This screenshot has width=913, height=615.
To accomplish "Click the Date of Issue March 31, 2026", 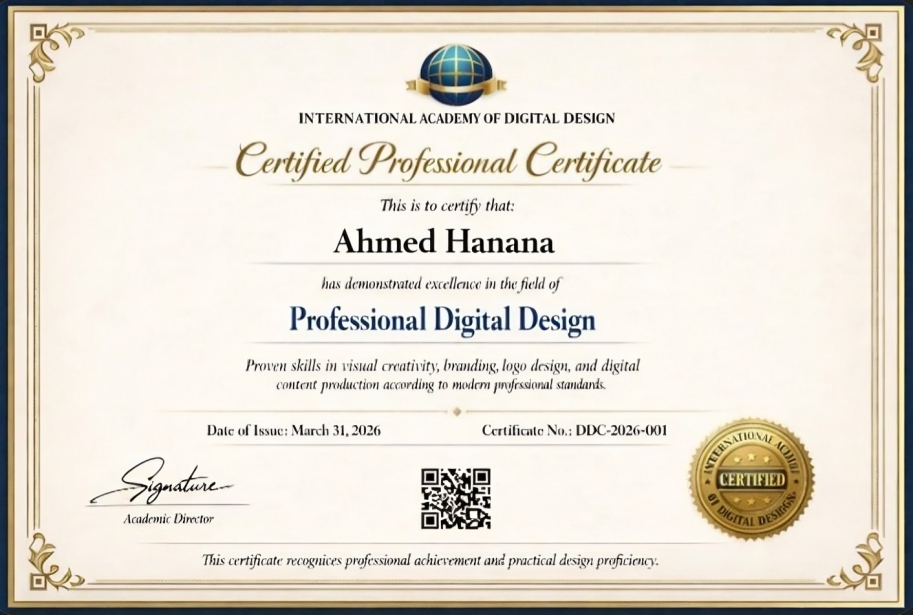I will (293, 431).
